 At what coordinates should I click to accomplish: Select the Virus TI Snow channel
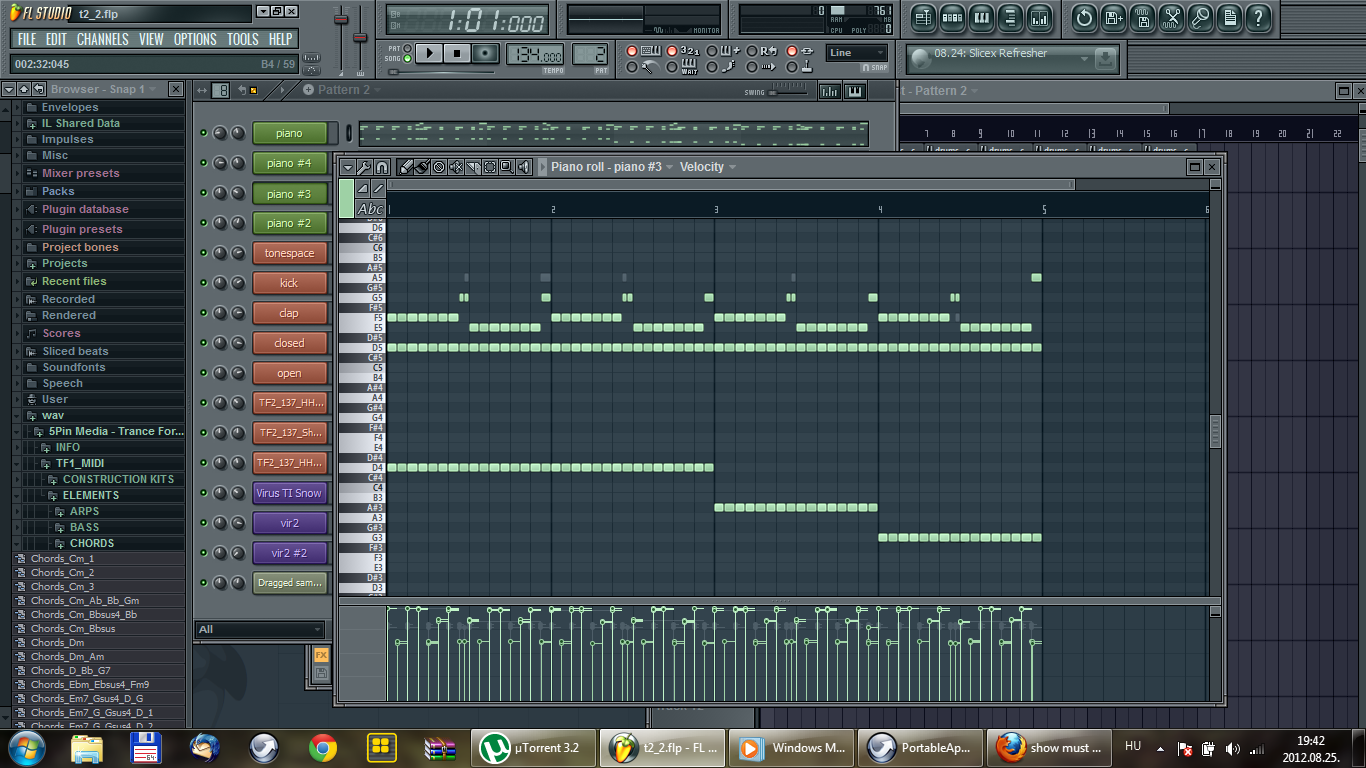click(290, 493)
